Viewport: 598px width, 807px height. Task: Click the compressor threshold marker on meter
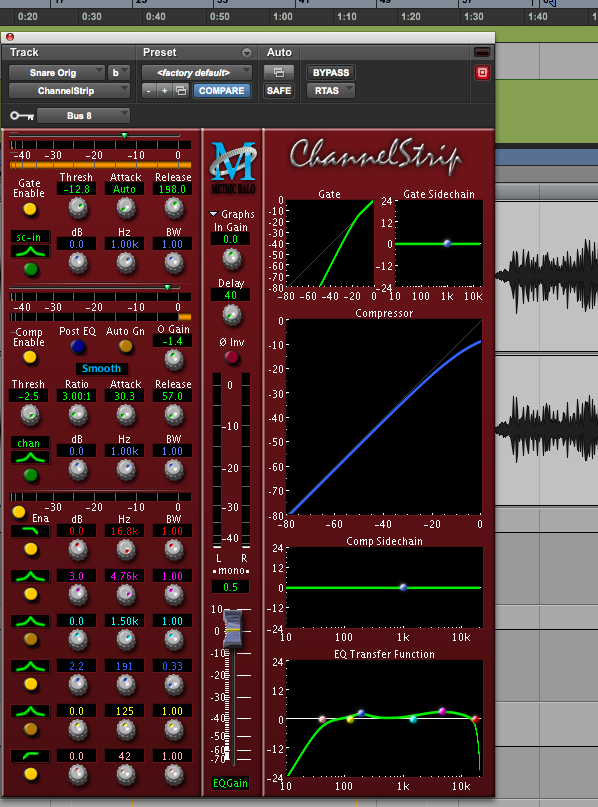click(167, 287)
